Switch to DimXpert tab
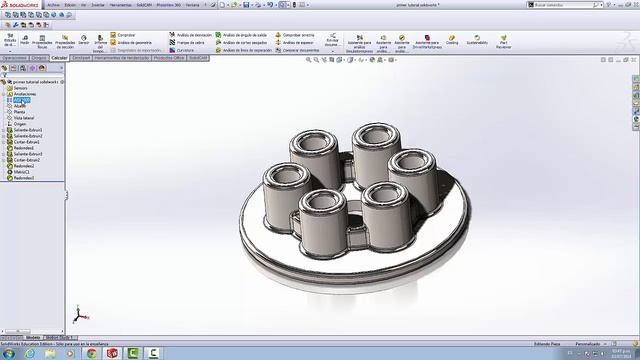The image size is (640, 360). click(81, 58)
